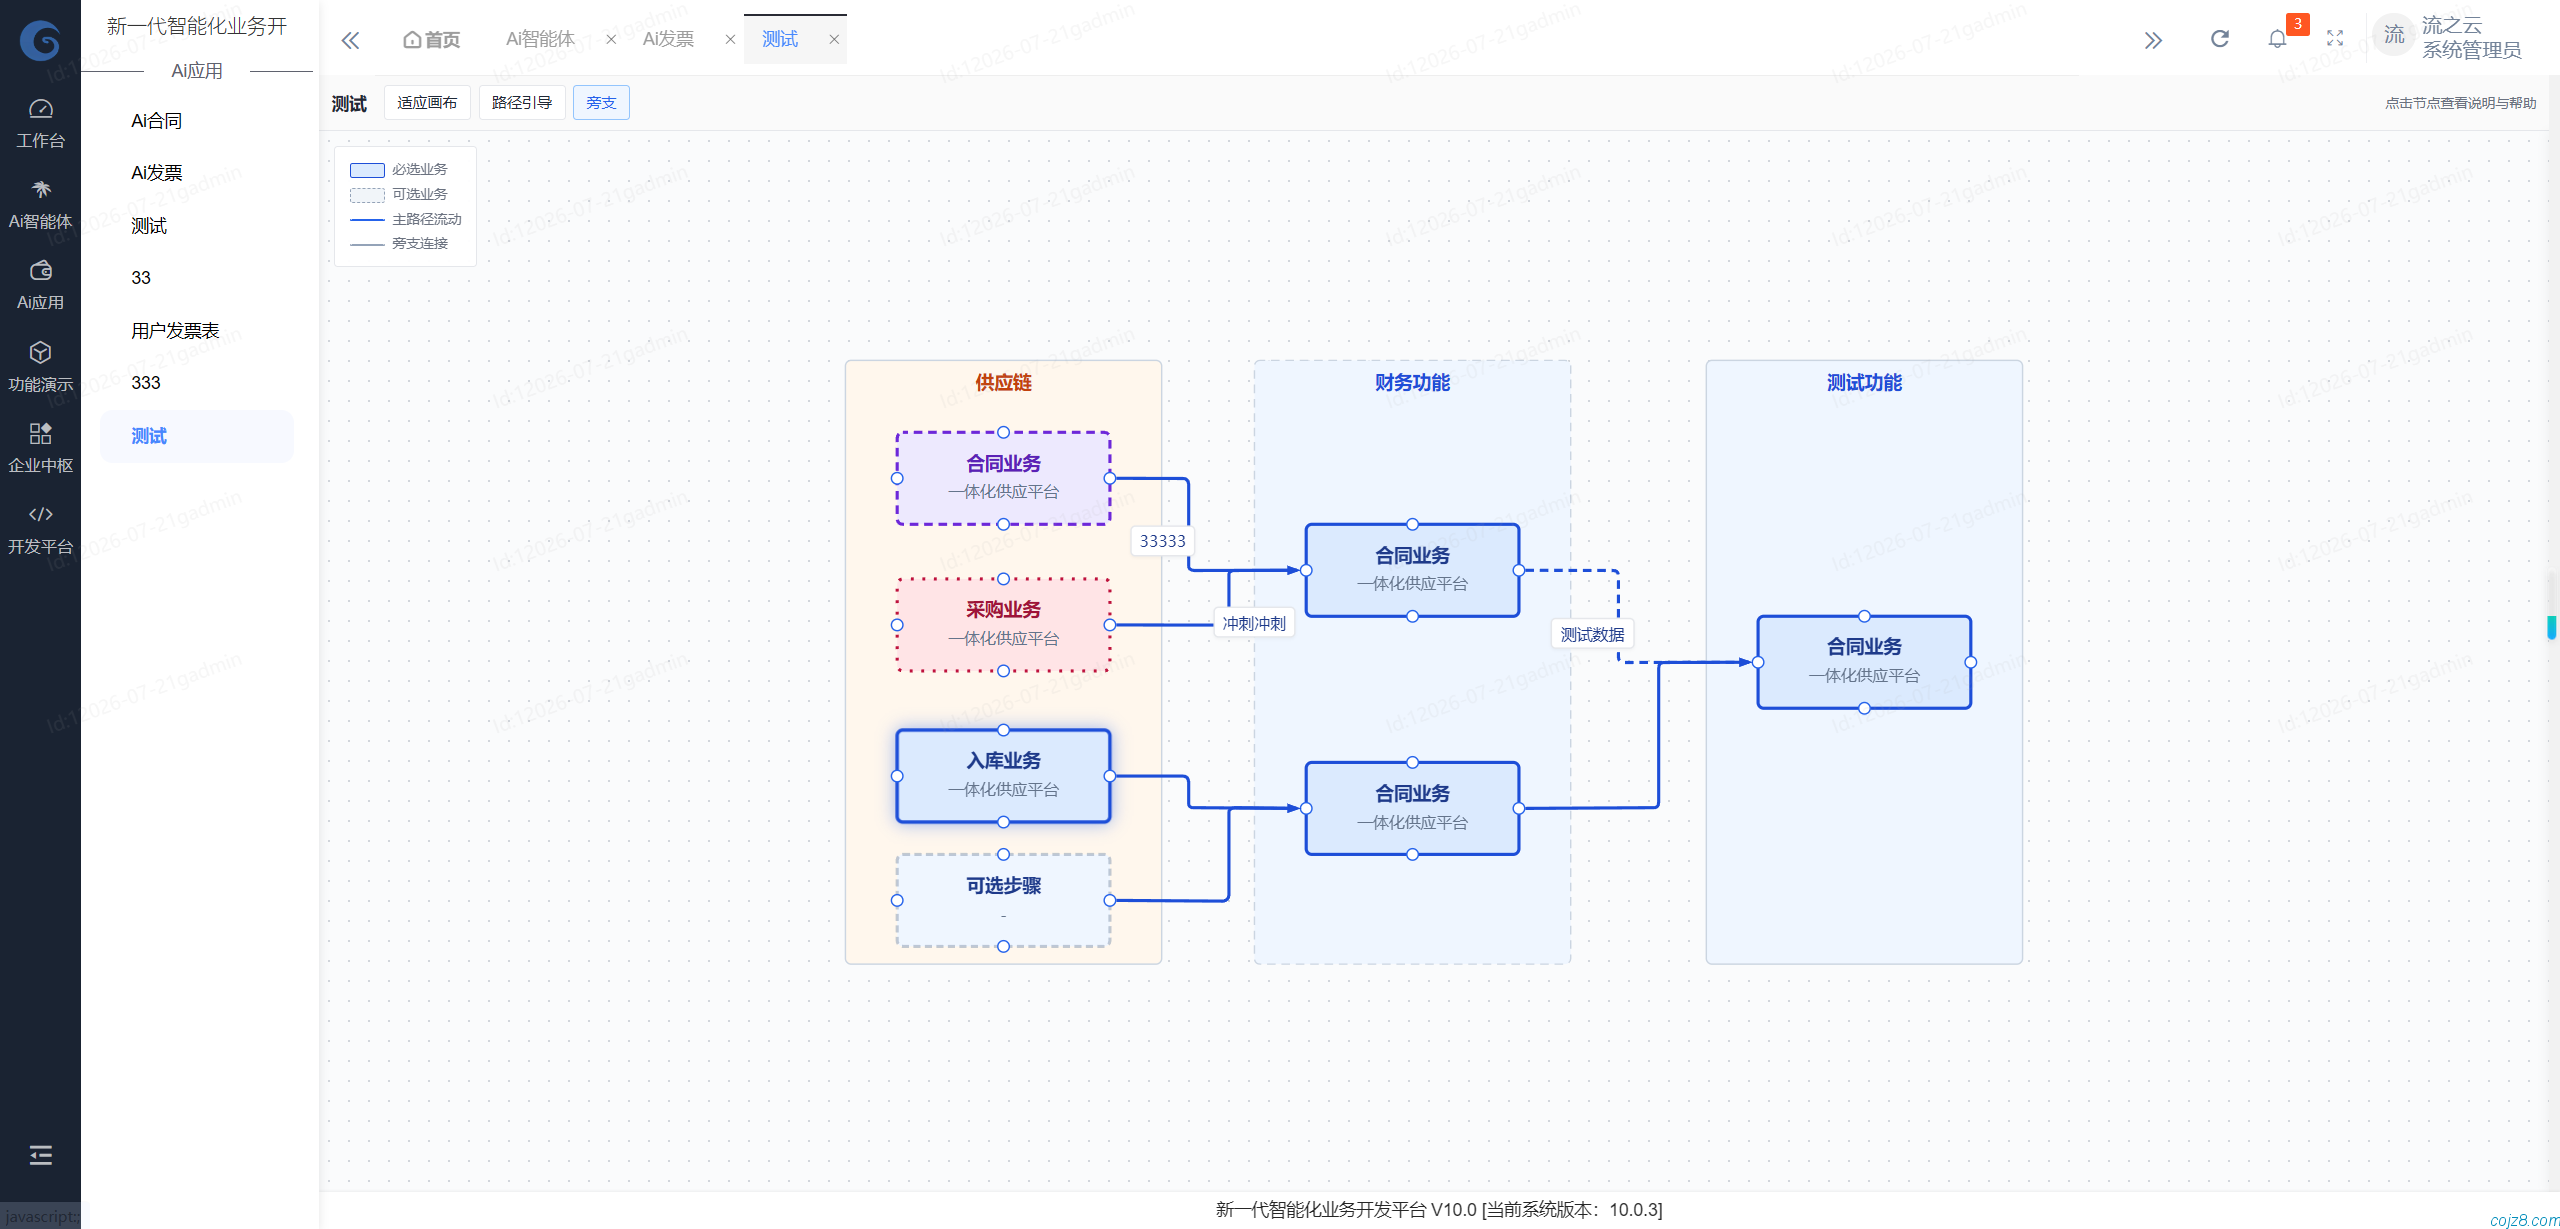
Task: Open the 功能演示 cube icon
Action: pyautogui.click(x=40, y=353)
